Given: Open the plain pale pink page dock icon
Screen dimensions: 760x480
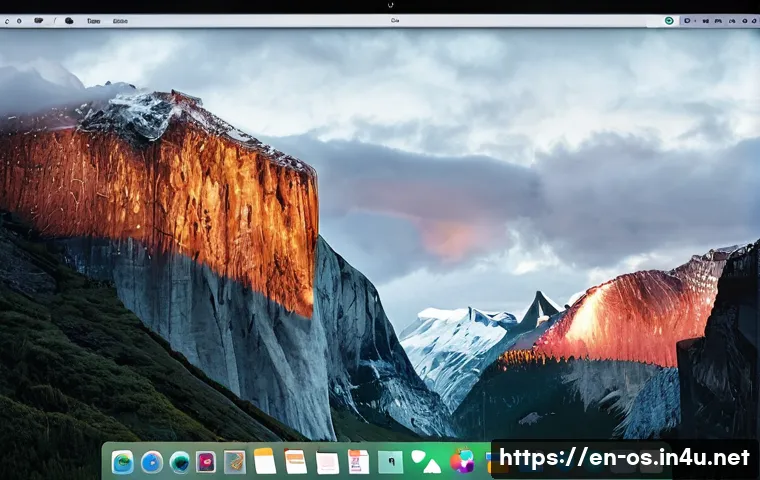Looking at the screenshot, I should click(327, 463).
